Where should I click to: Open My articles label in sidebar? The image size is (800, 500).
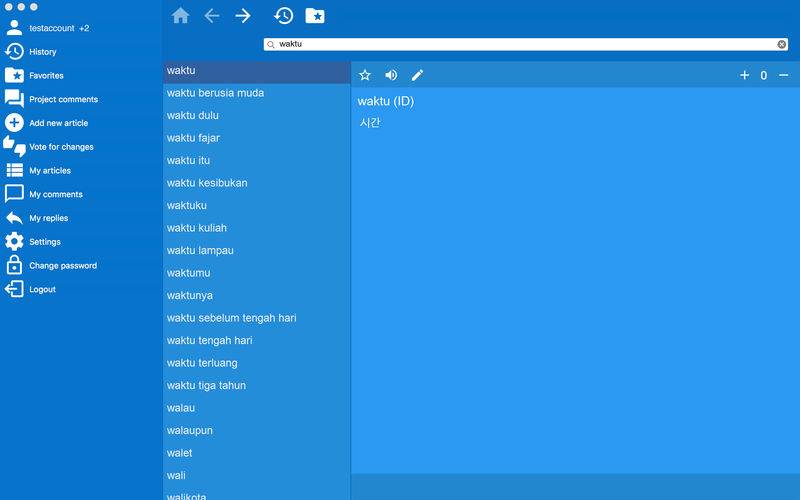coord(50,170)
